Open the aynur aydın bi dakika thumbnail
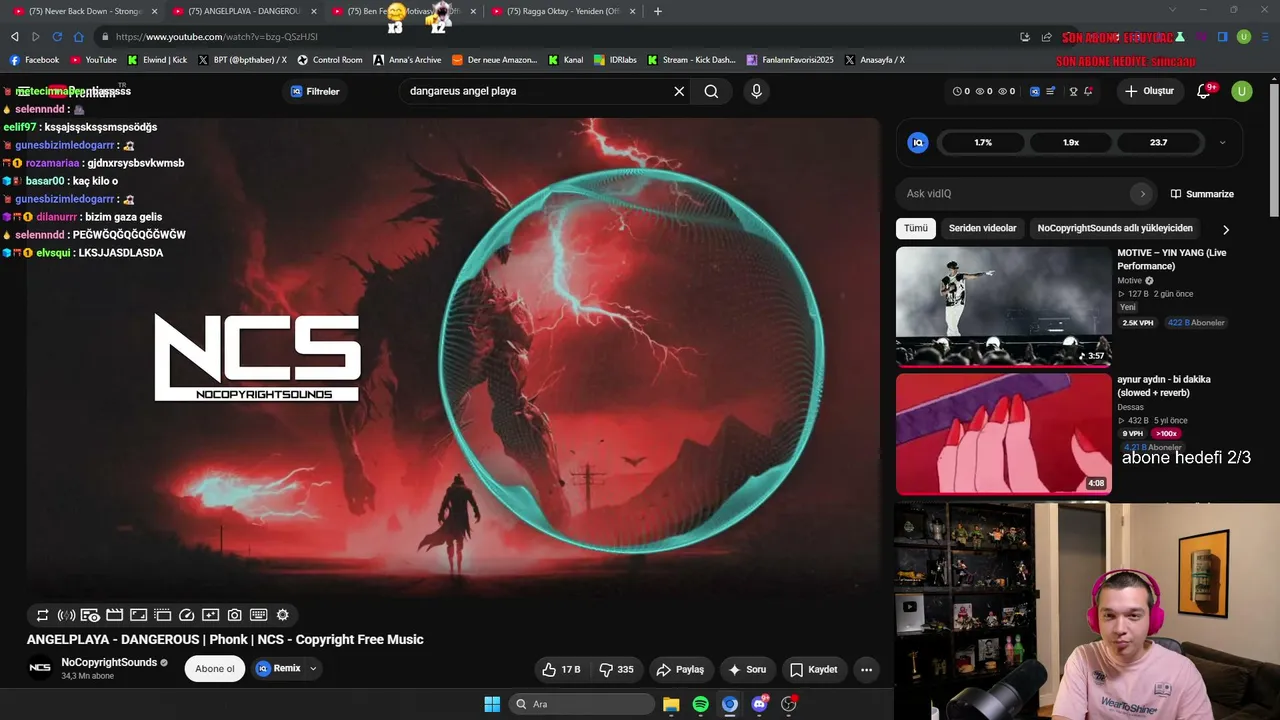1280x720 pixels. point(1004,434)
